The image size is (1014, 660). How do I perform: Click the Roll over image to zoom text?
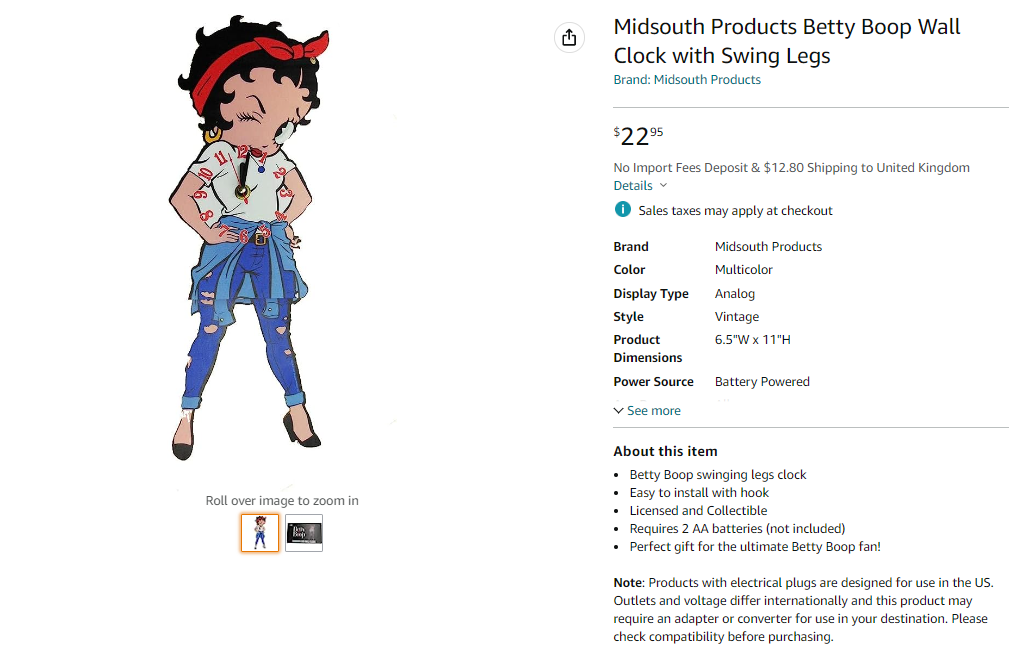[282, 501]
